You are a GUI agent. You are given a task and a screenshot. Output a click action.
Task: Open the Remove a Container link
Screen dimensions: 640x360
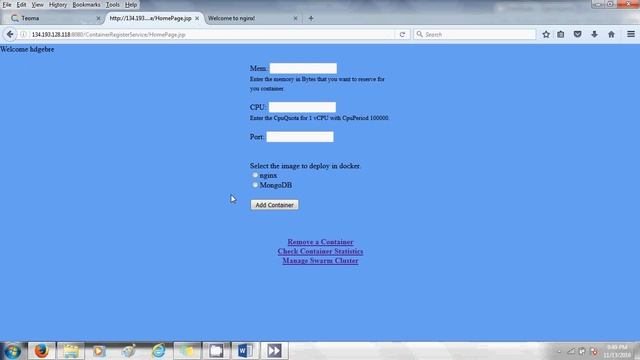[320, 242]
